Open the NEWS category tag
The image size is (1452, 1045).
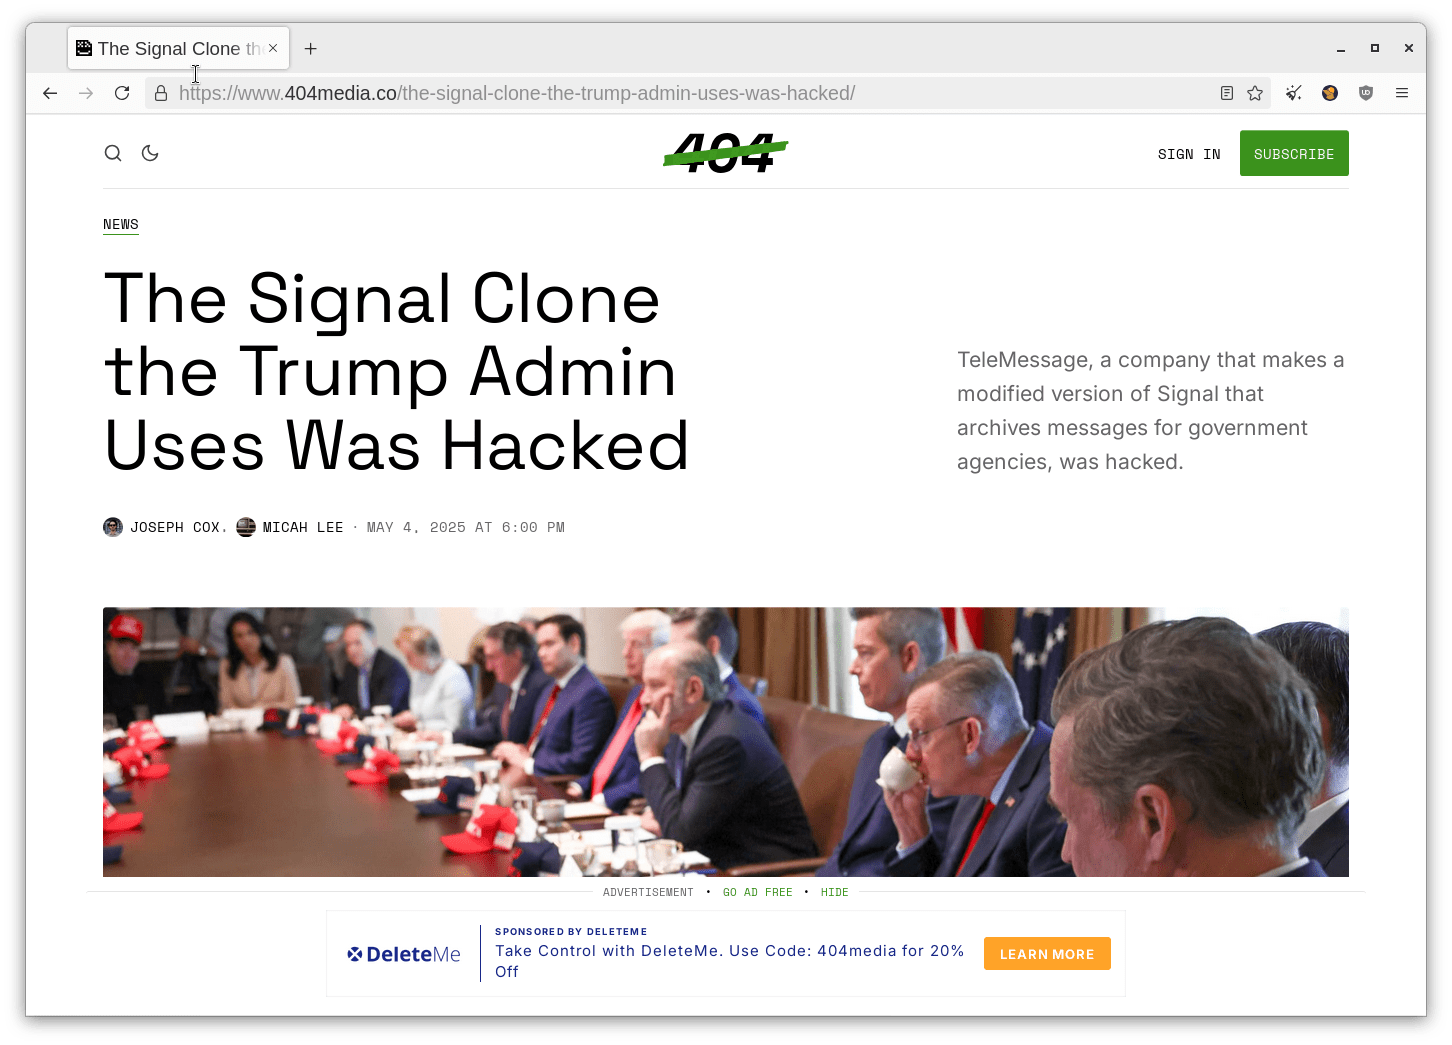[x=121, y=225]
